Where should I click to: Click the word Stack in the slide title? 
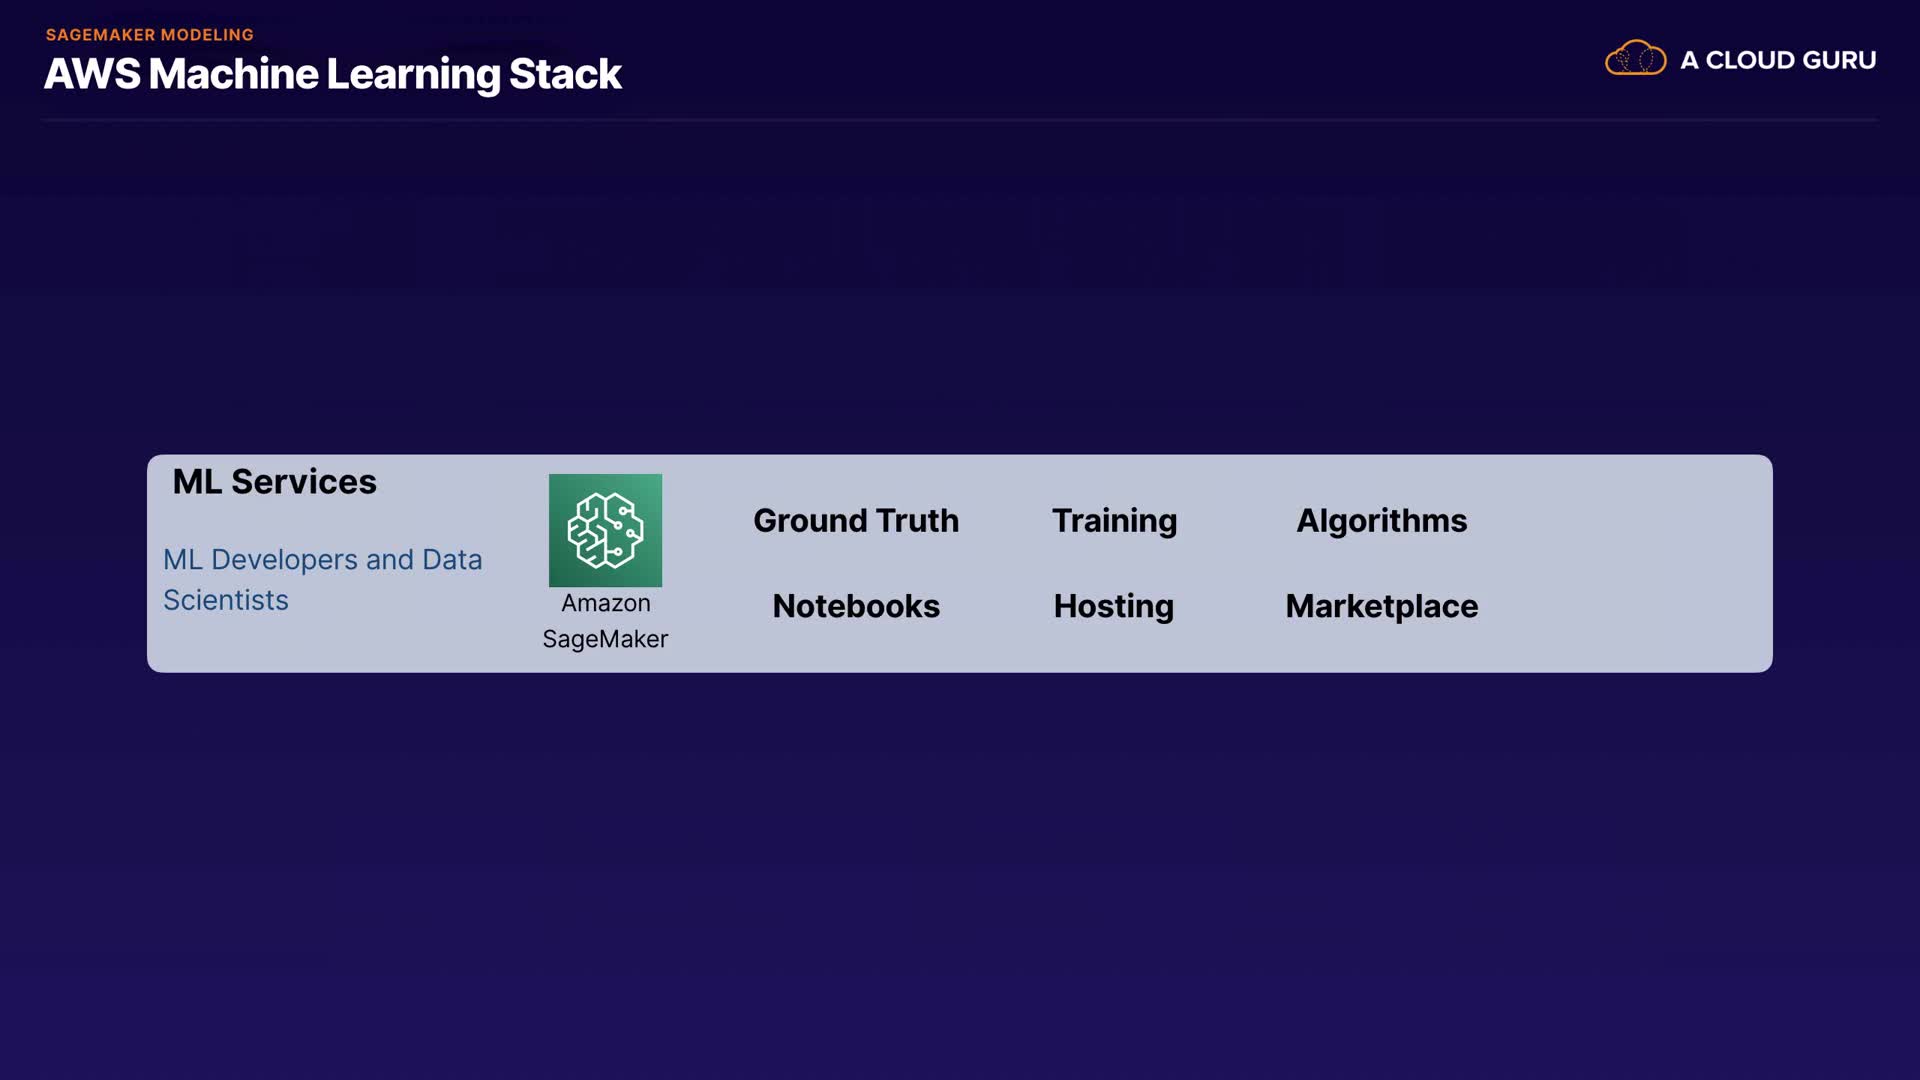click(565, 74)
